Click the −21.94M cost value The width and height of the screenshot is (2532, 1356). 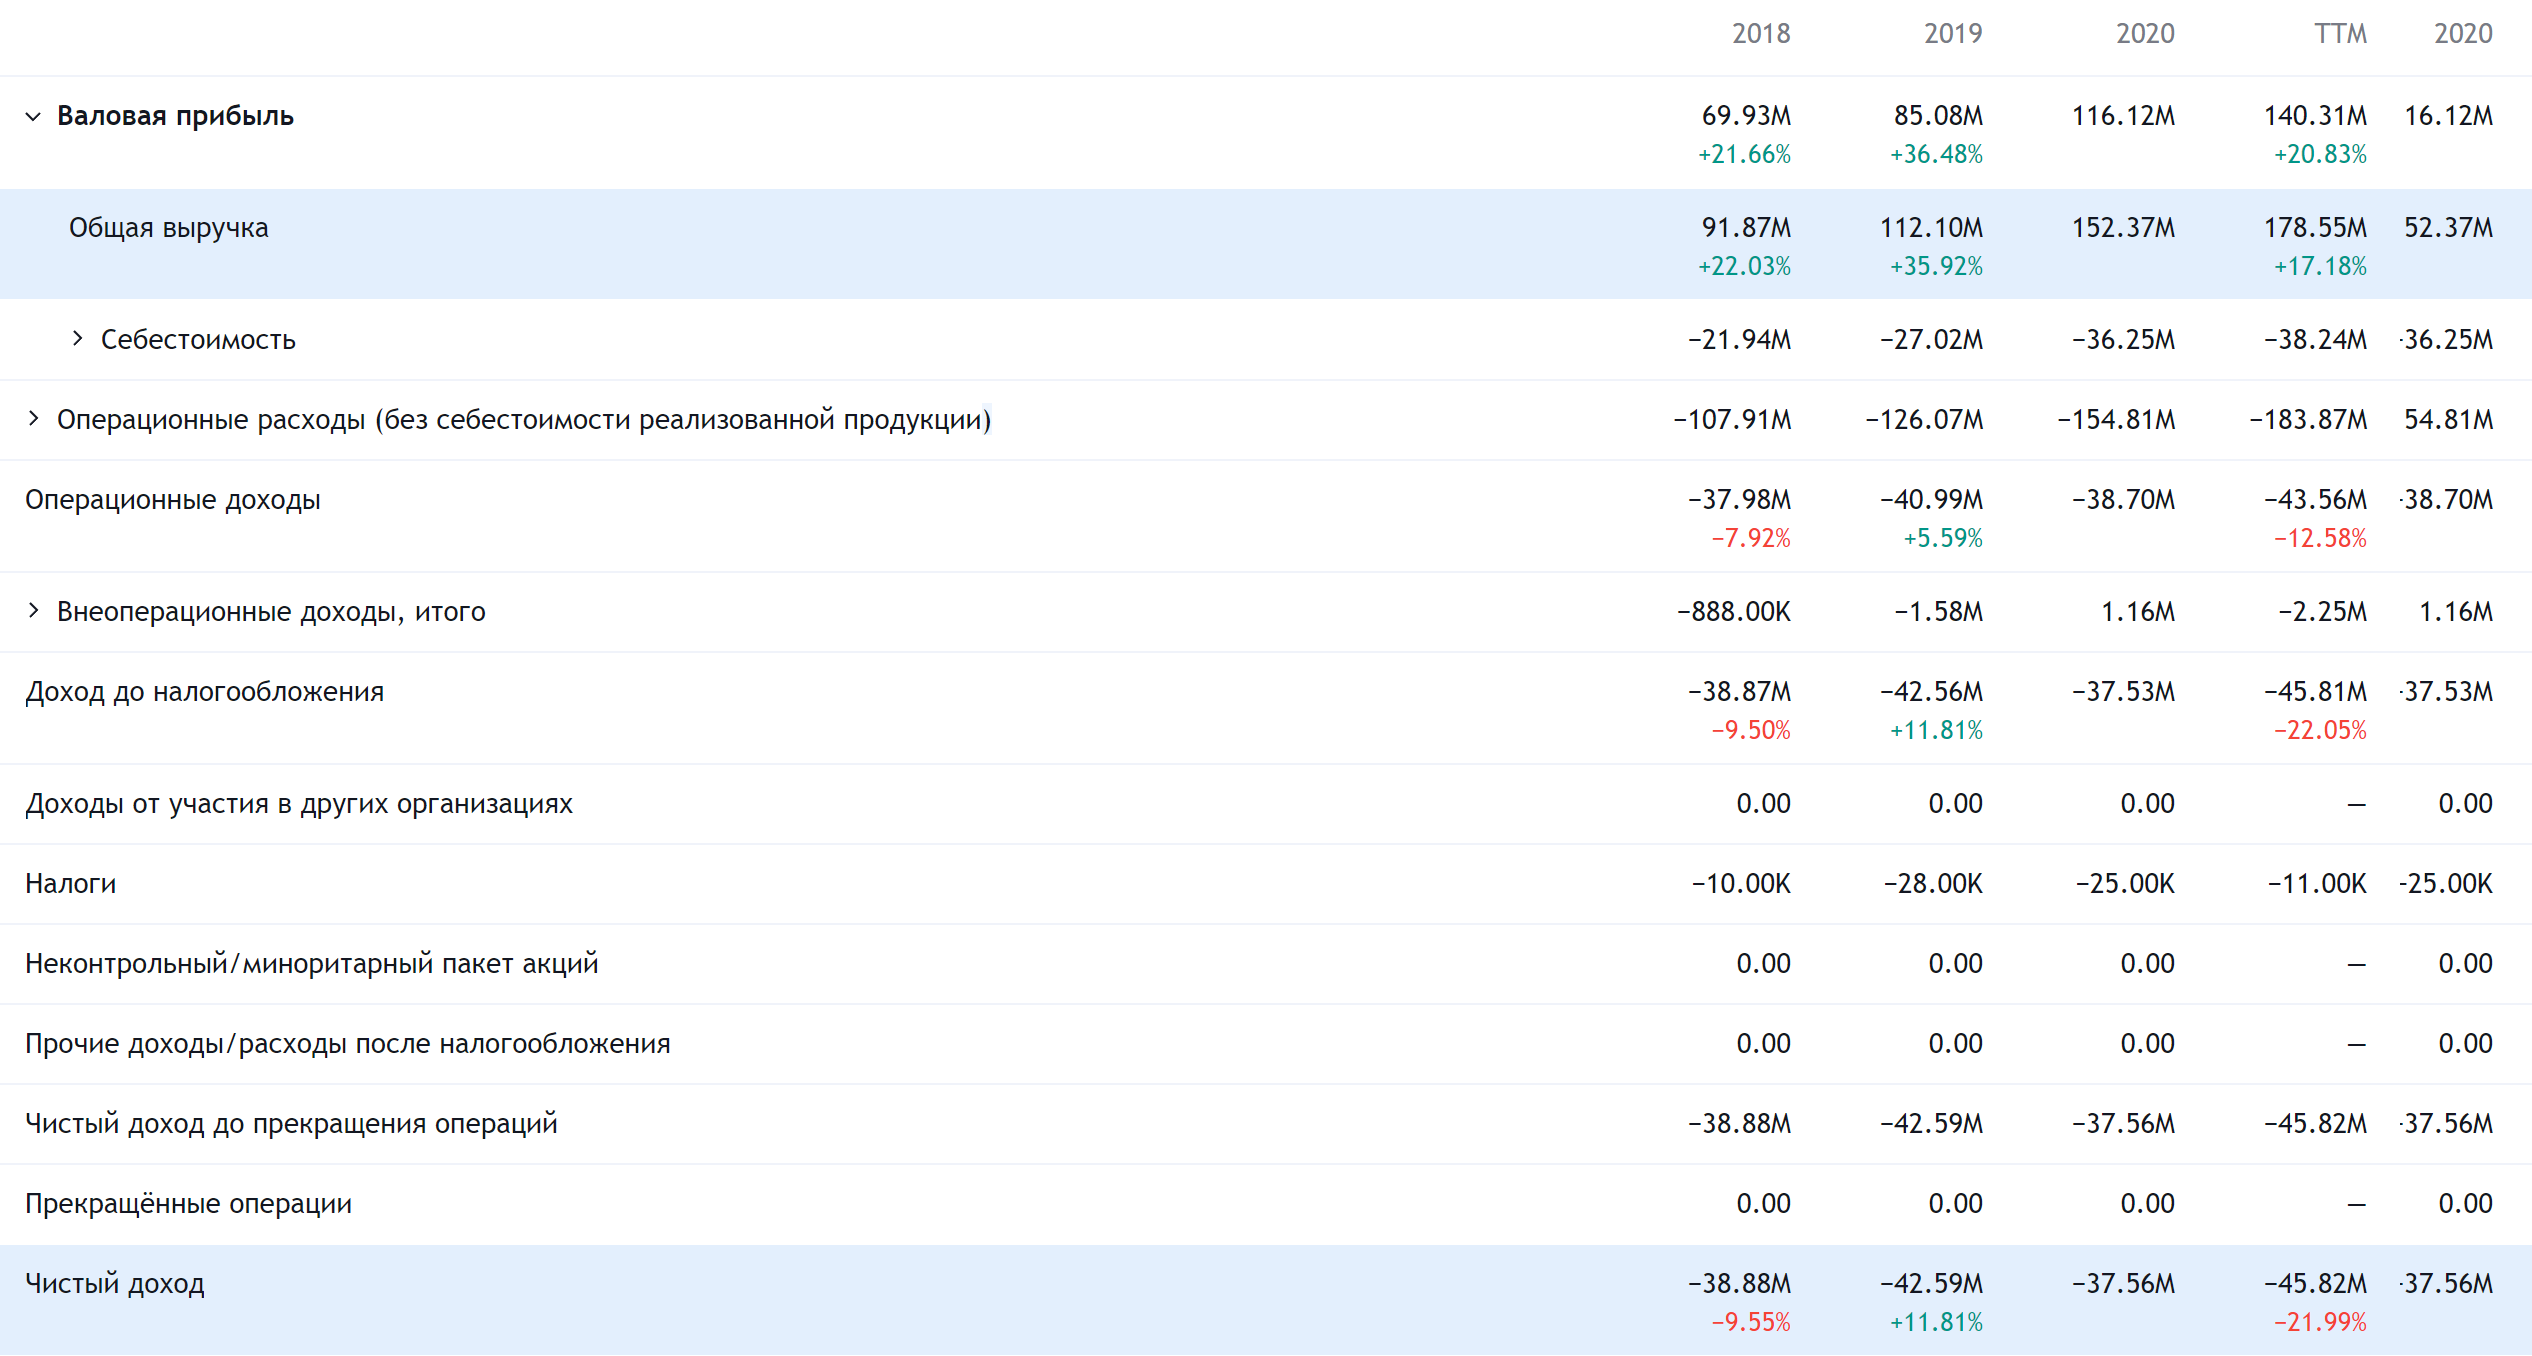(1739, 340)
